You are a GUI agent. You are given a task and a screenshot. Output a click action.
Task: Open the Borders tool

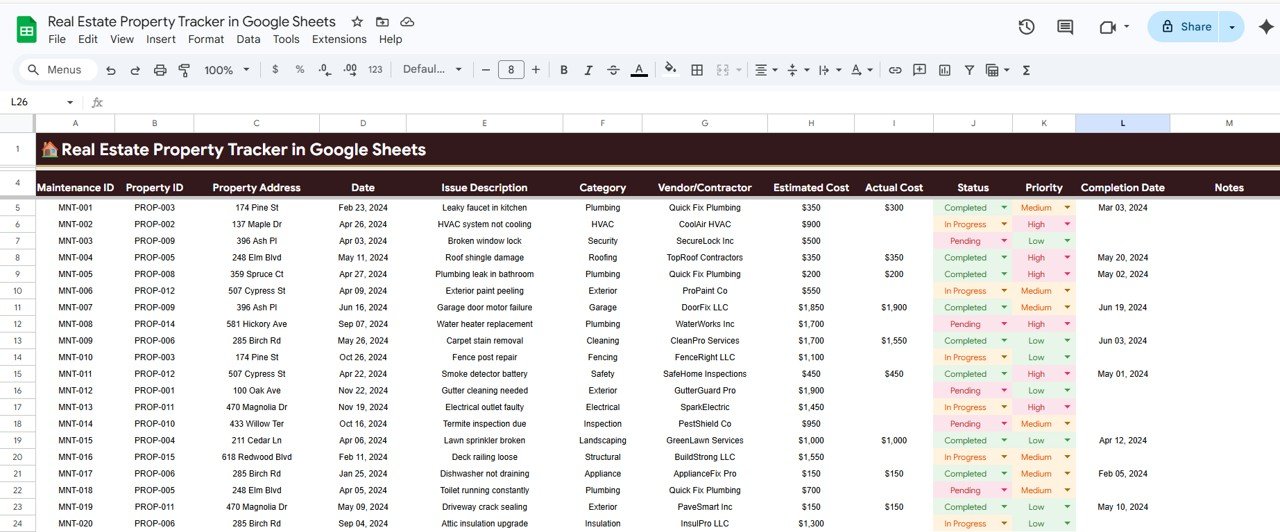[x=697, y=70]
